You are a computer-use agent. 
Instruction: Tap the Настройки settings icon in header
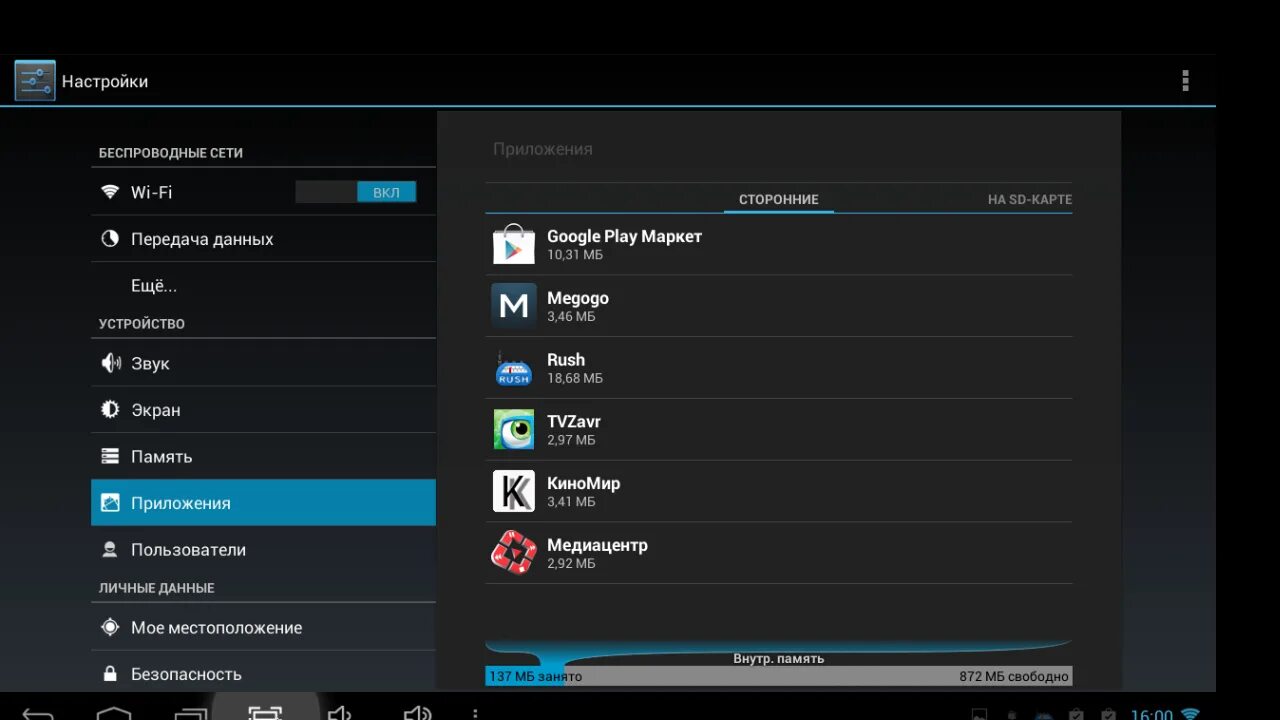35,81
